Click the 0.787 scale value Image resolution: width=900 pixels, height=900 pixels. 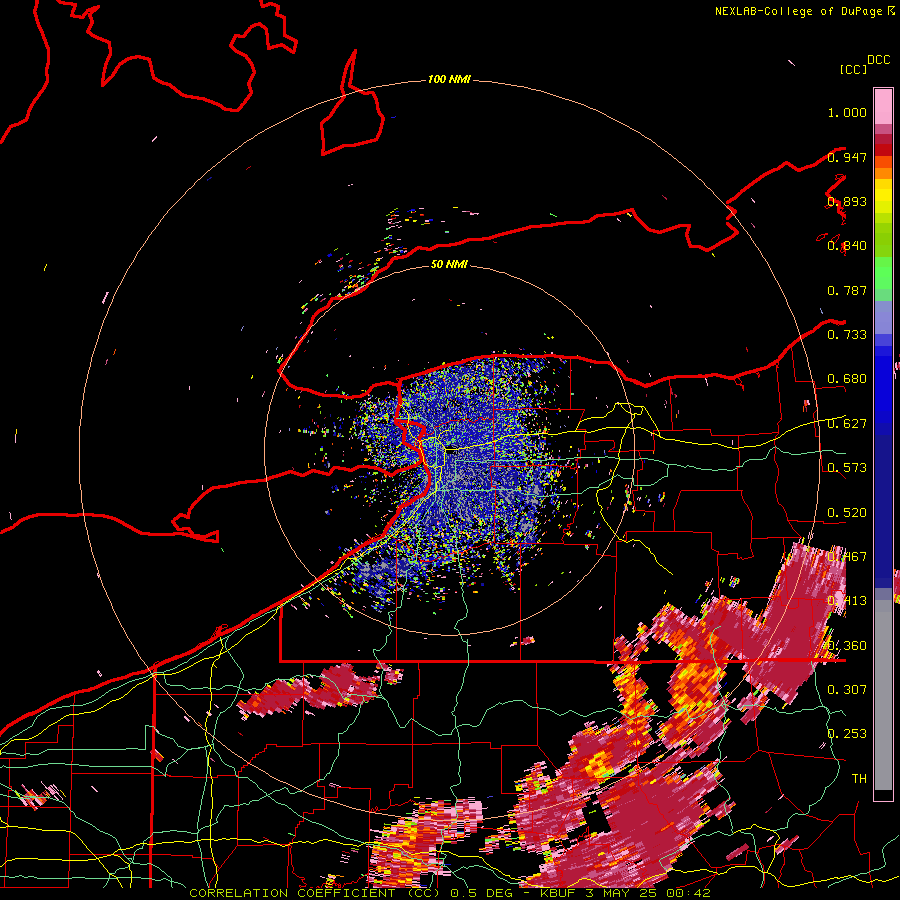point(847,290)
